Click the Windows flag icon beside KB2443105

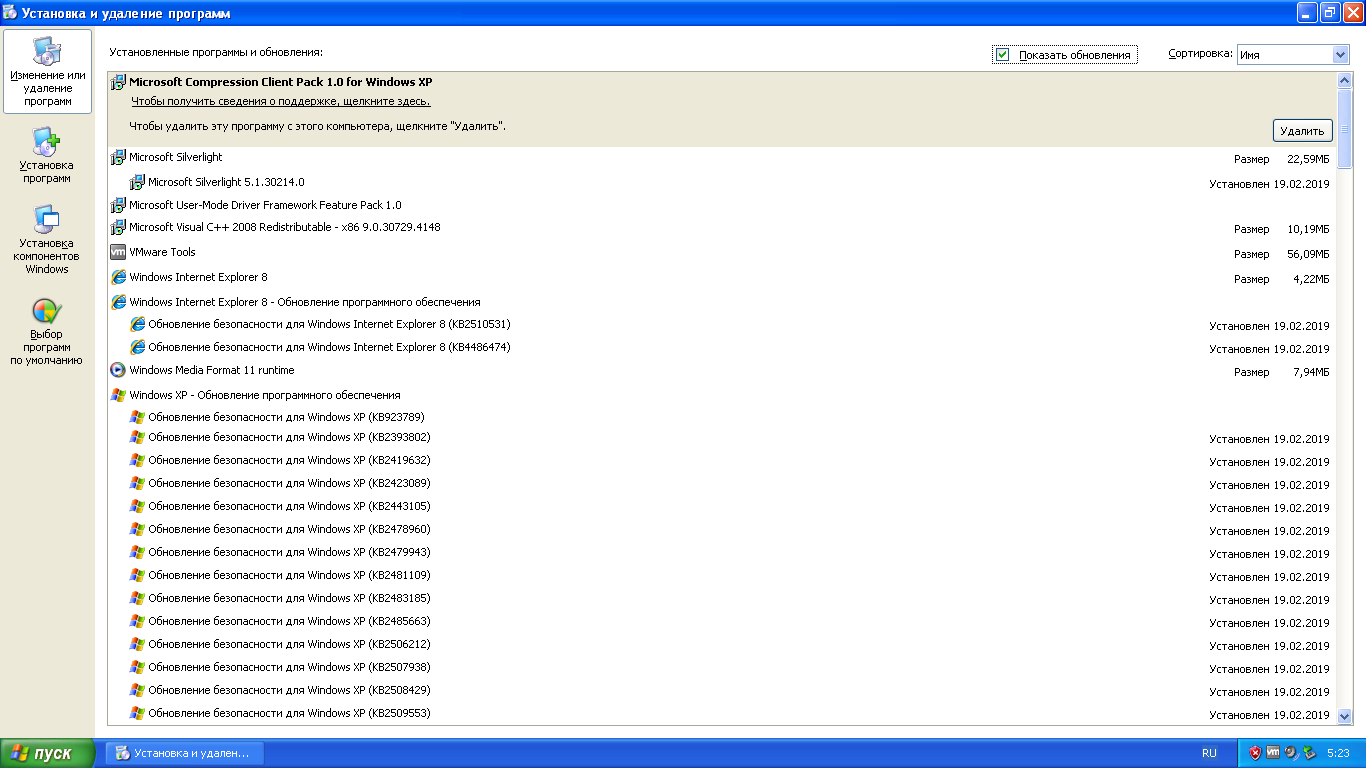click(x=137, y=506)
